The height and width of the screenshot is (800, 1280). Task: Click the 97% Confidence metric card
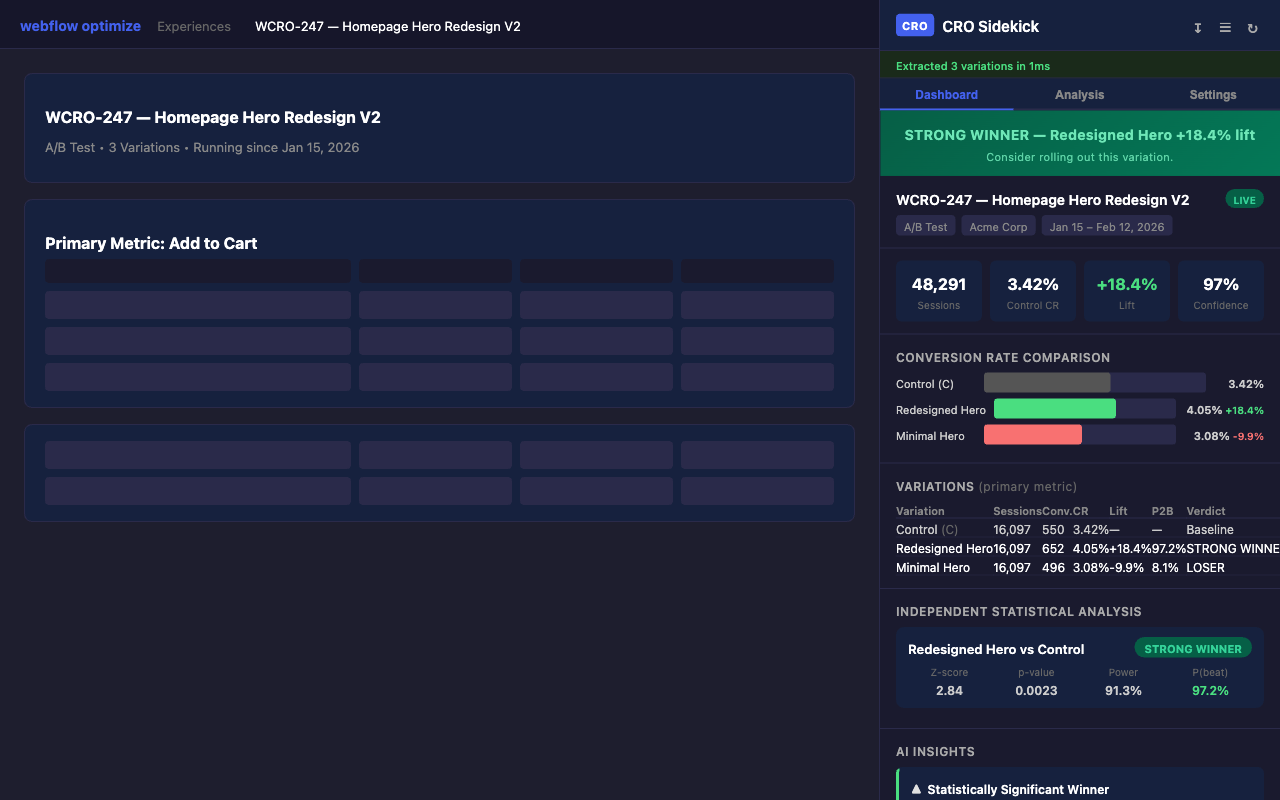point(1220,290)
